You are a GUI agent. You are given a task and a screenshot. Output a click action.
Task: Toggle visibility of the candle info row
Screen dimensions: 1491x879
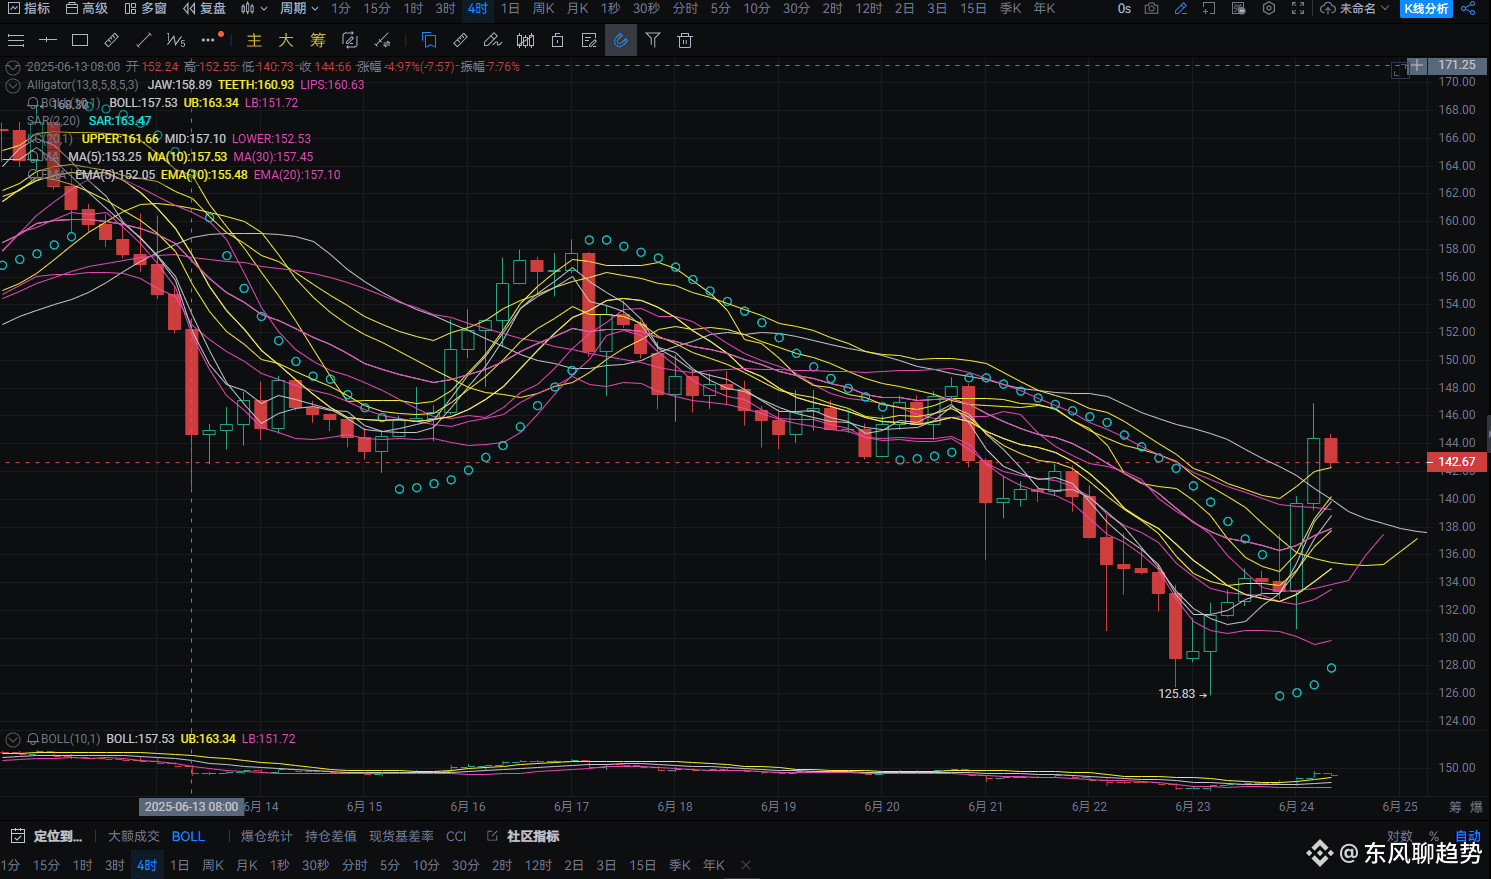[13, 67]
